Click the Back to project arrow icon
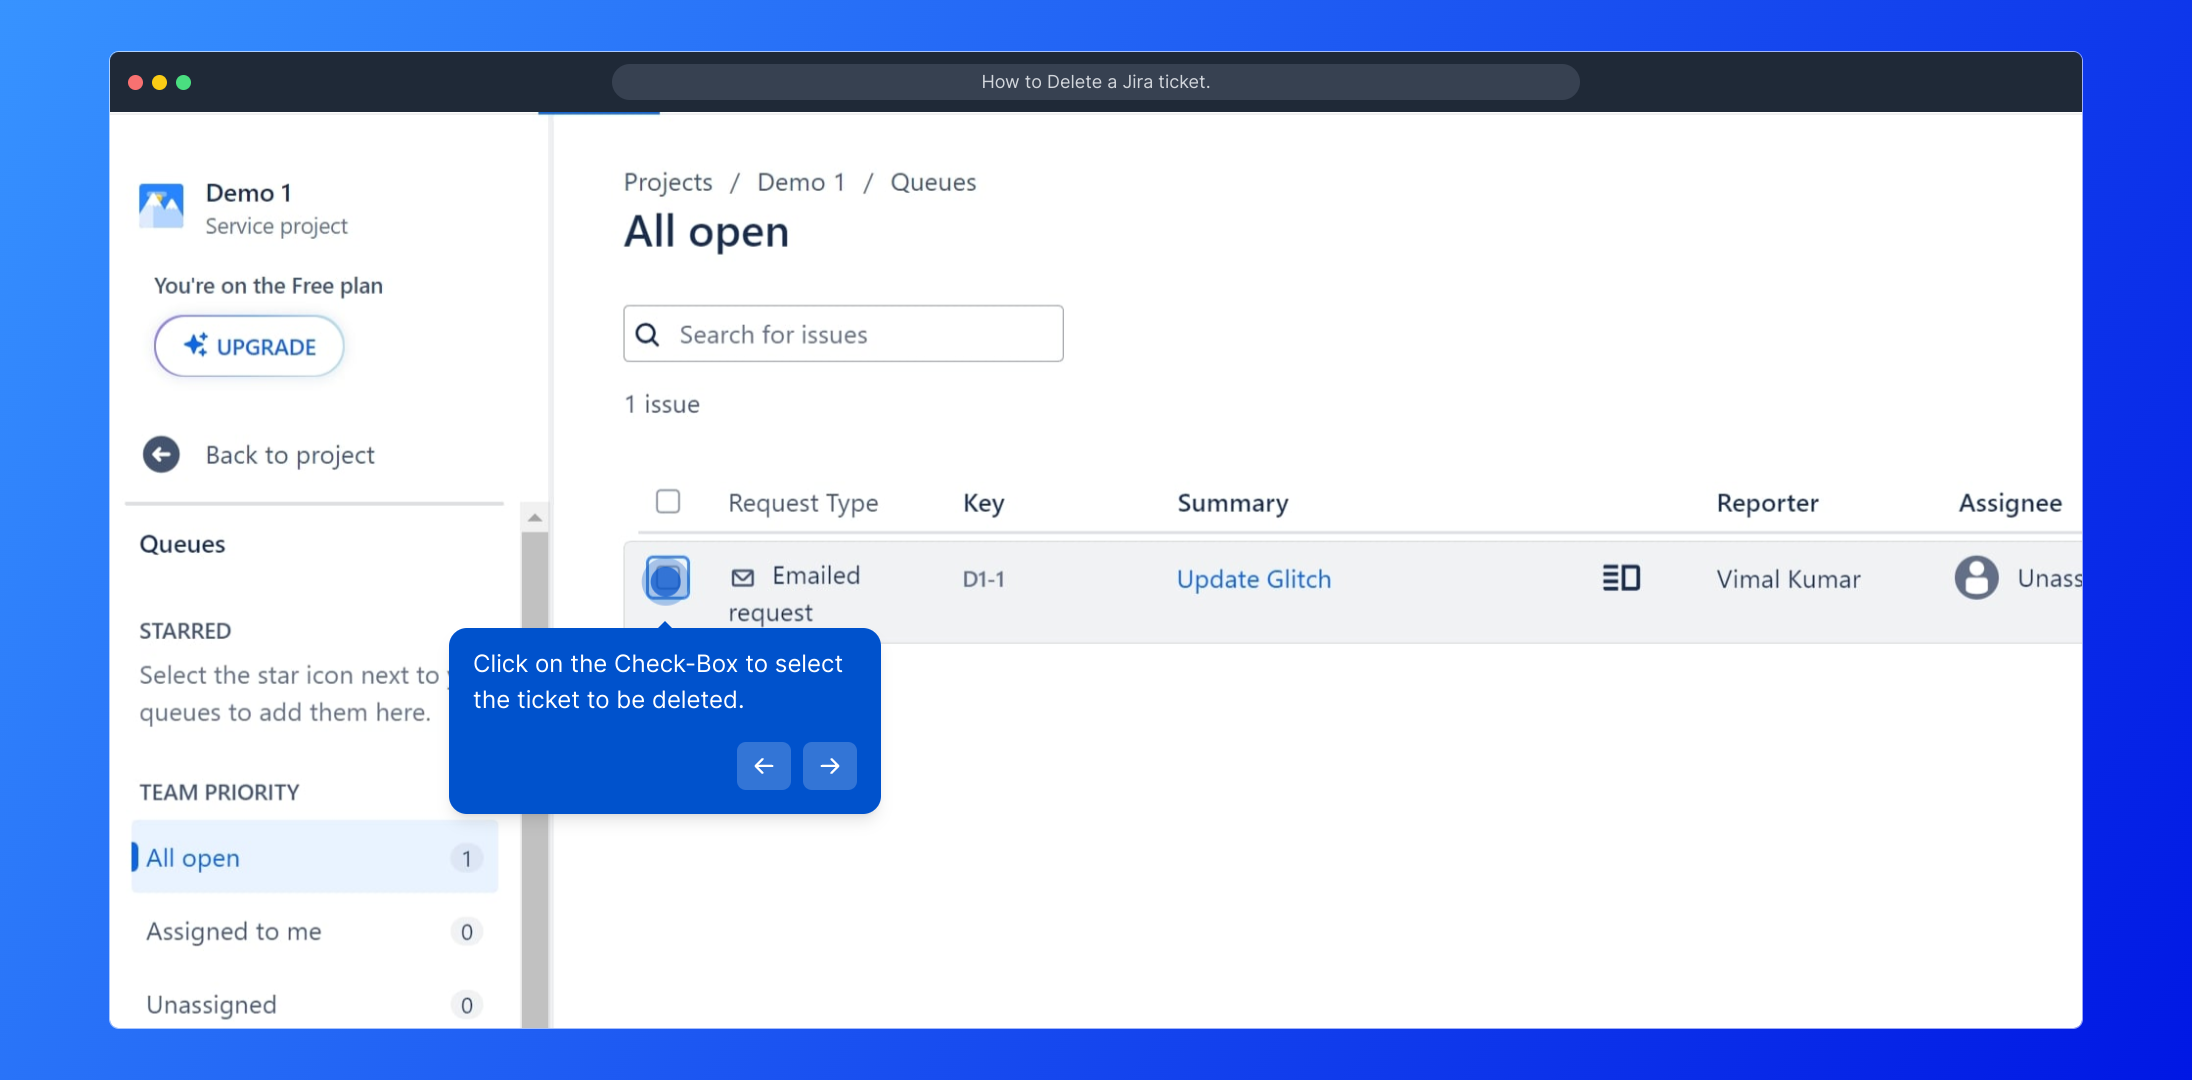 point(161,455)
